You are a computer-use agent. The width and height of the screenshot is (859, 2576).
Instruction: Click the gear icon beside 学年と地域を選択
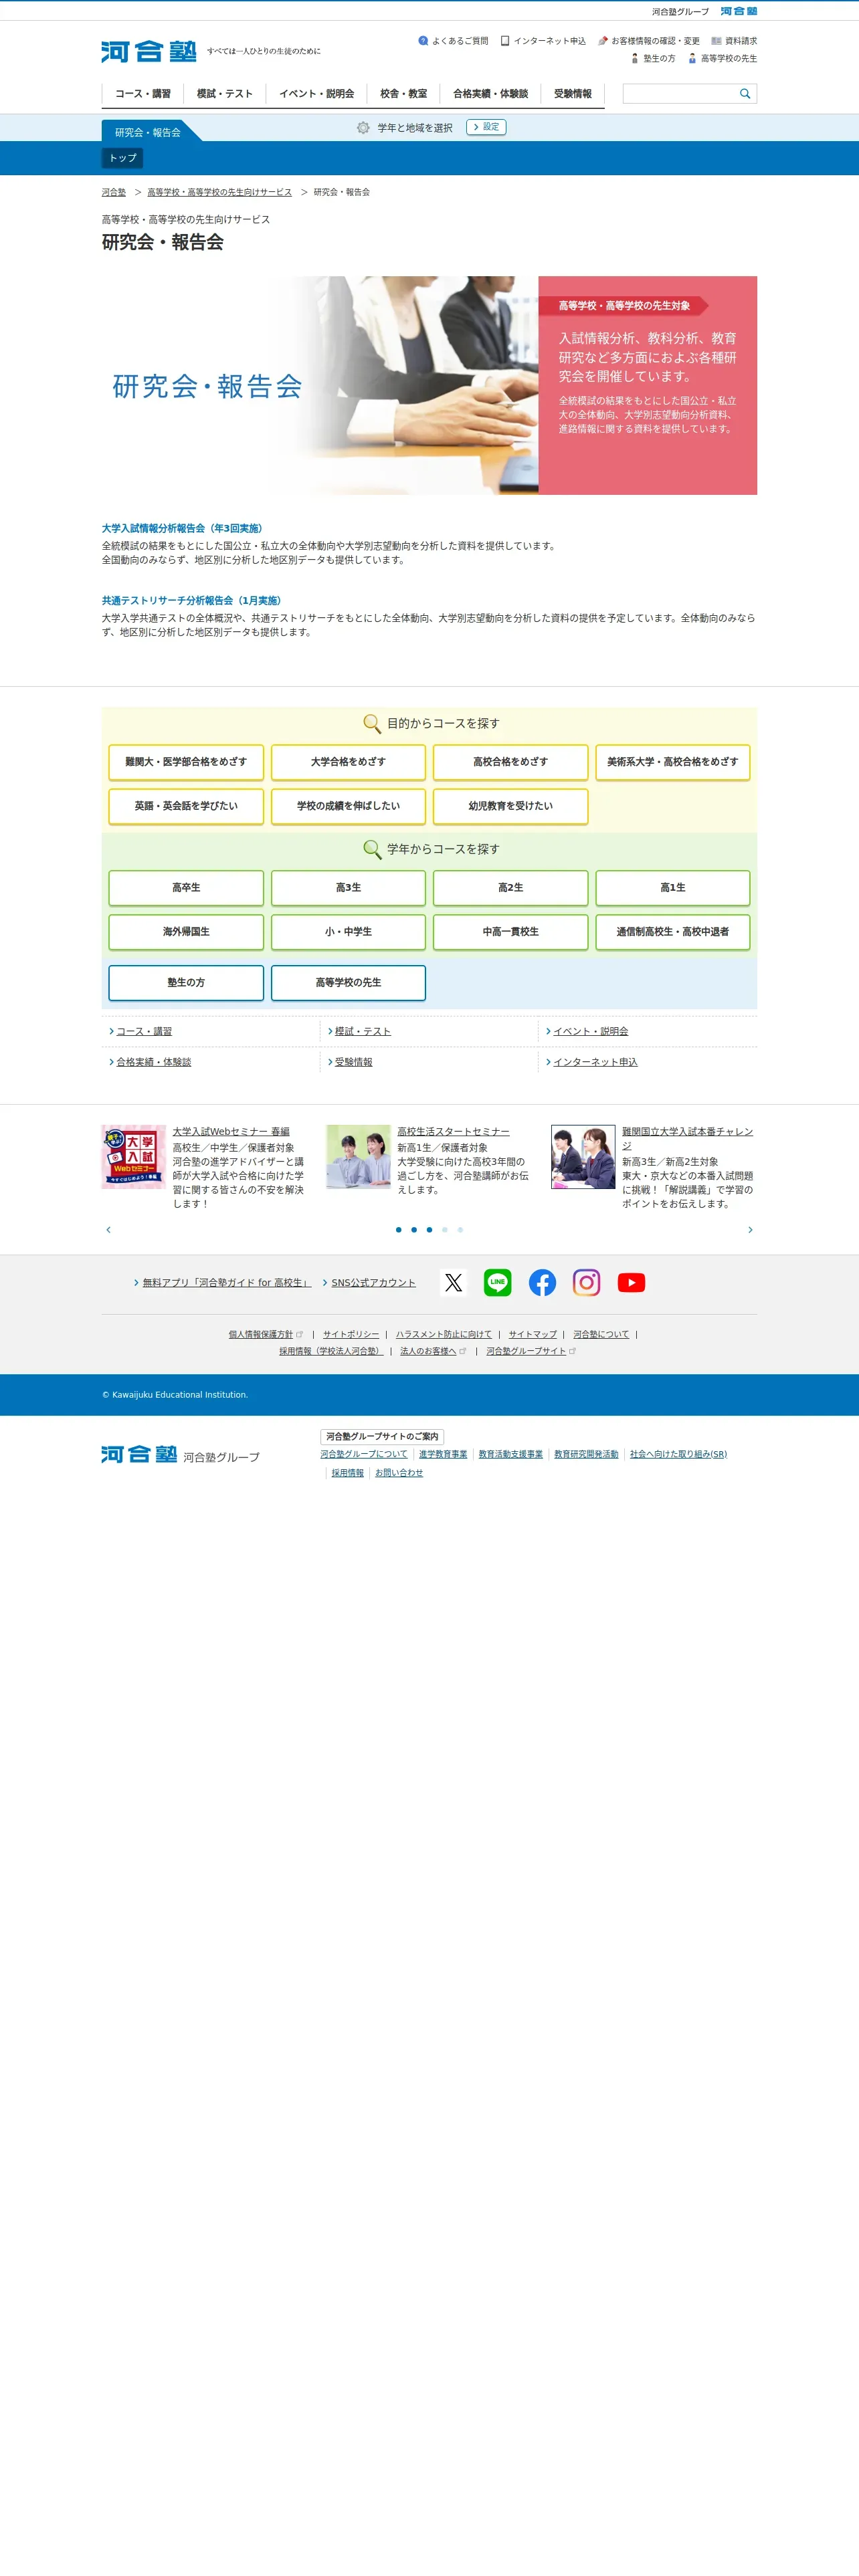363,128
